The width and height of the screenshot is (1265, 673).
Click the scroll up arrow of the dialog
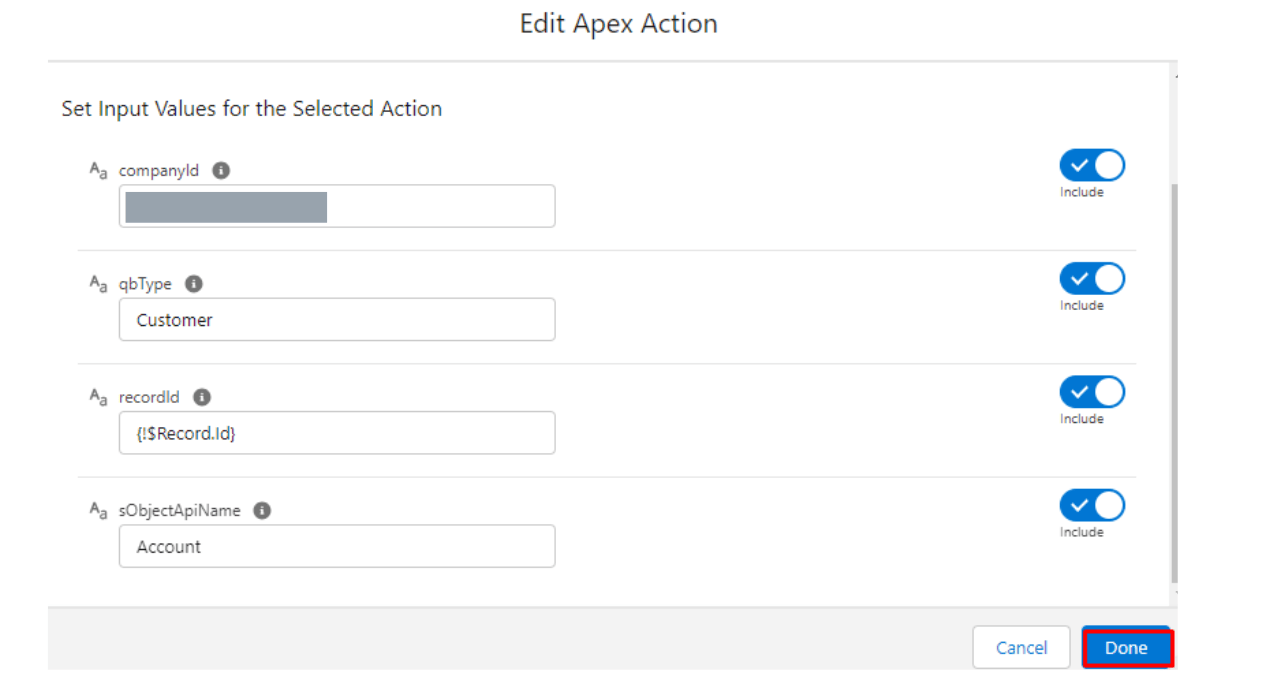[1176, 75]
